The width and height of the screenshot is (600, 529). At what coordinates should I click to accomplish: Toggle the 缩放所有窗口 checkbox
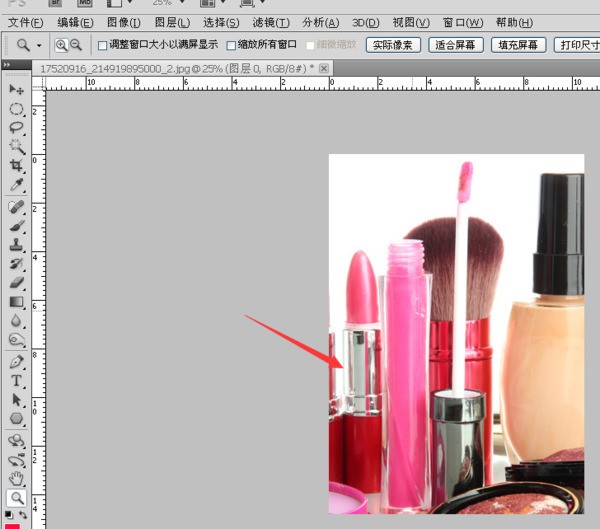point(232,45)
